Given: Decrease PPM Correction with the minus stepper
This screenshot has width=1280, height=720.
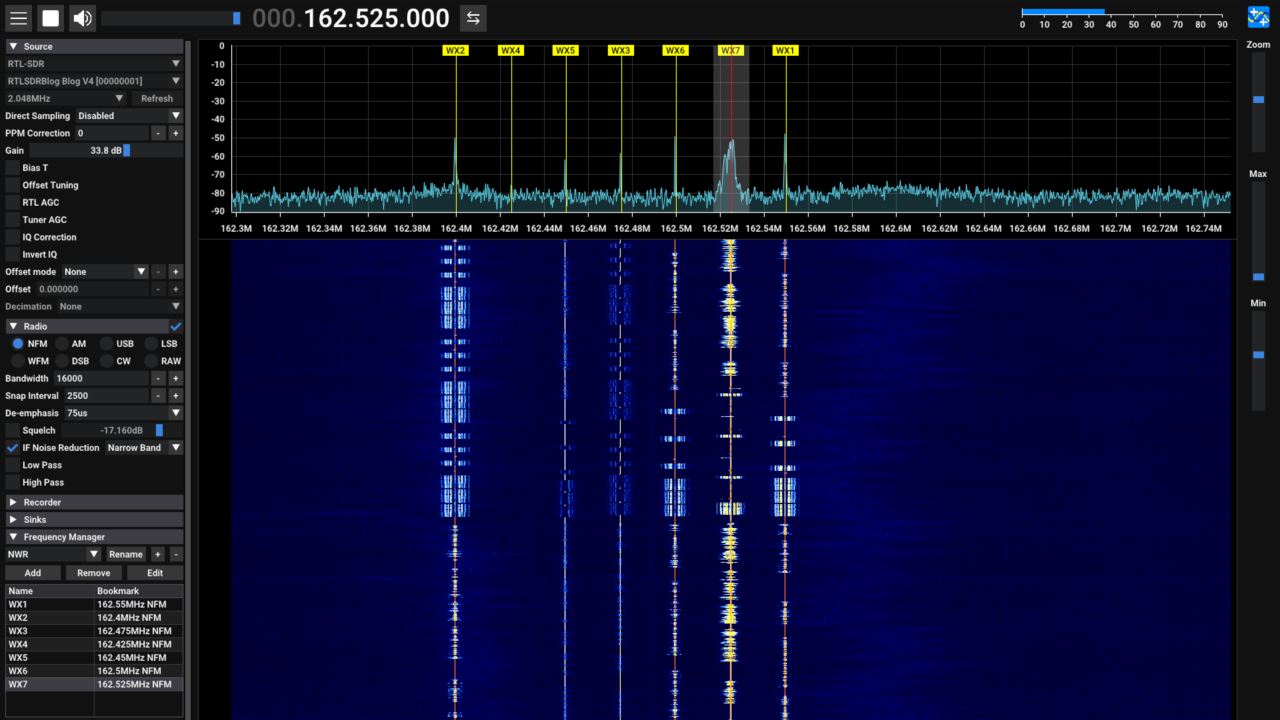Looking at the screenshot, I should [x=158, y=132].
